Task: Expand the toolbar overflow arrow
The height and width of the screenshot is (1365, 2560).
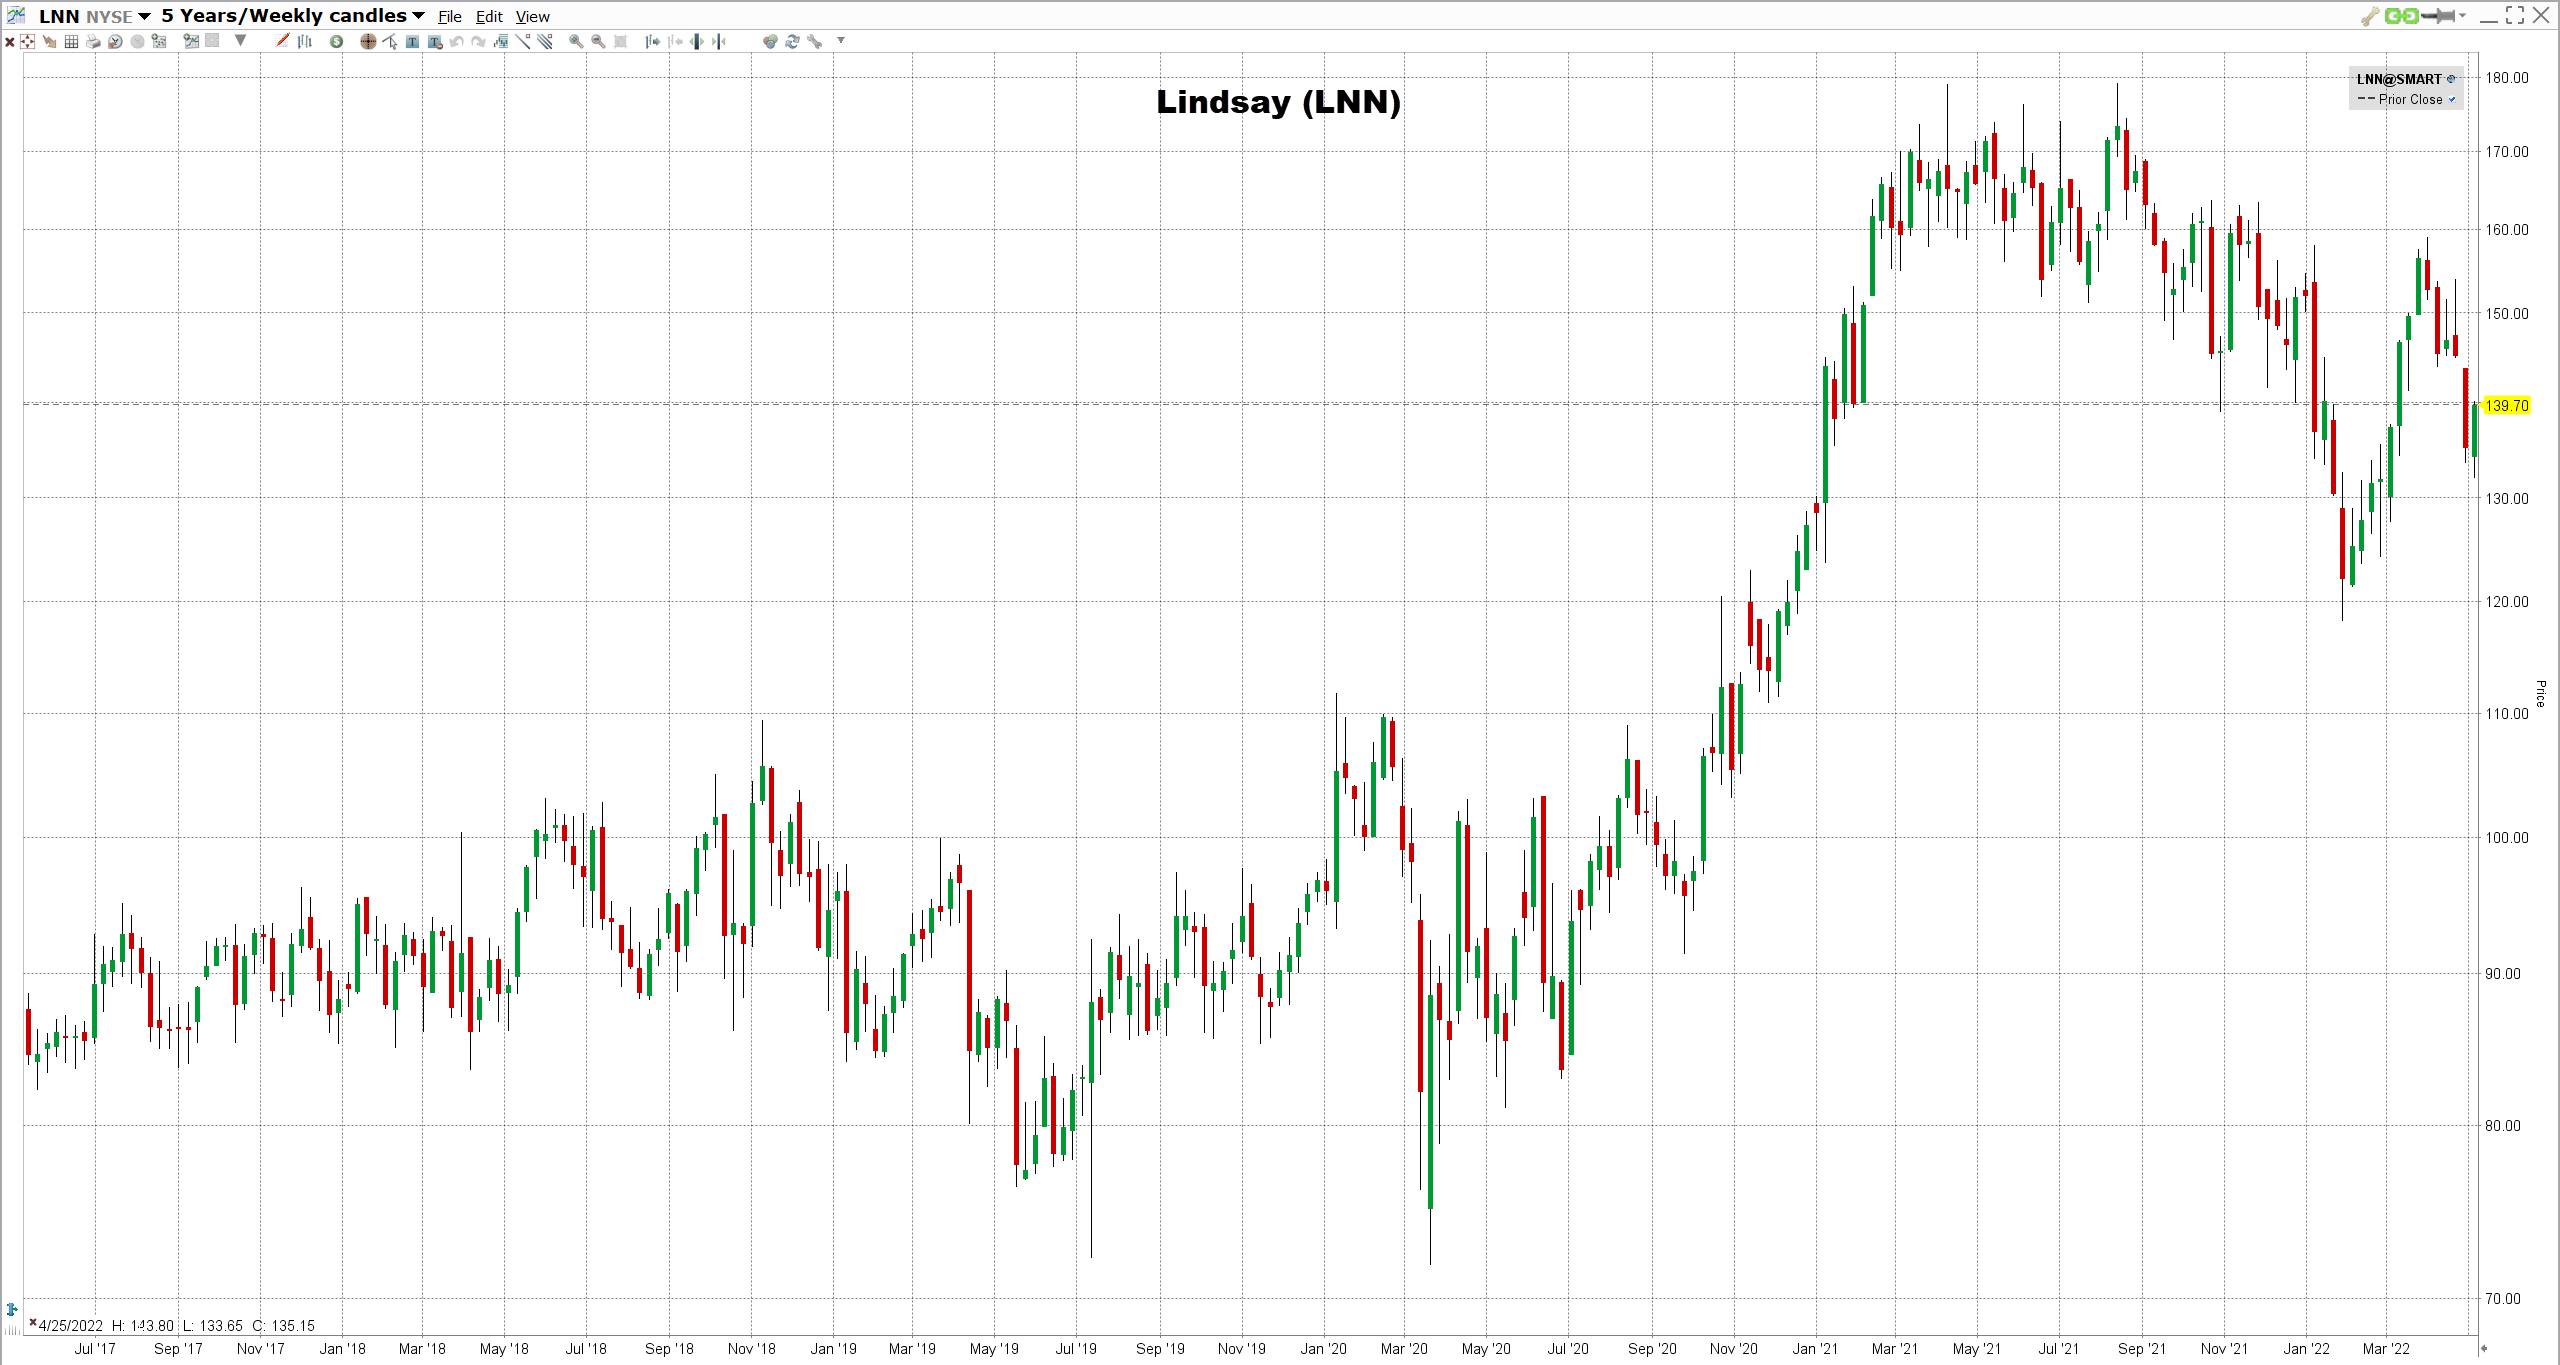Action: tap(841, 40)
